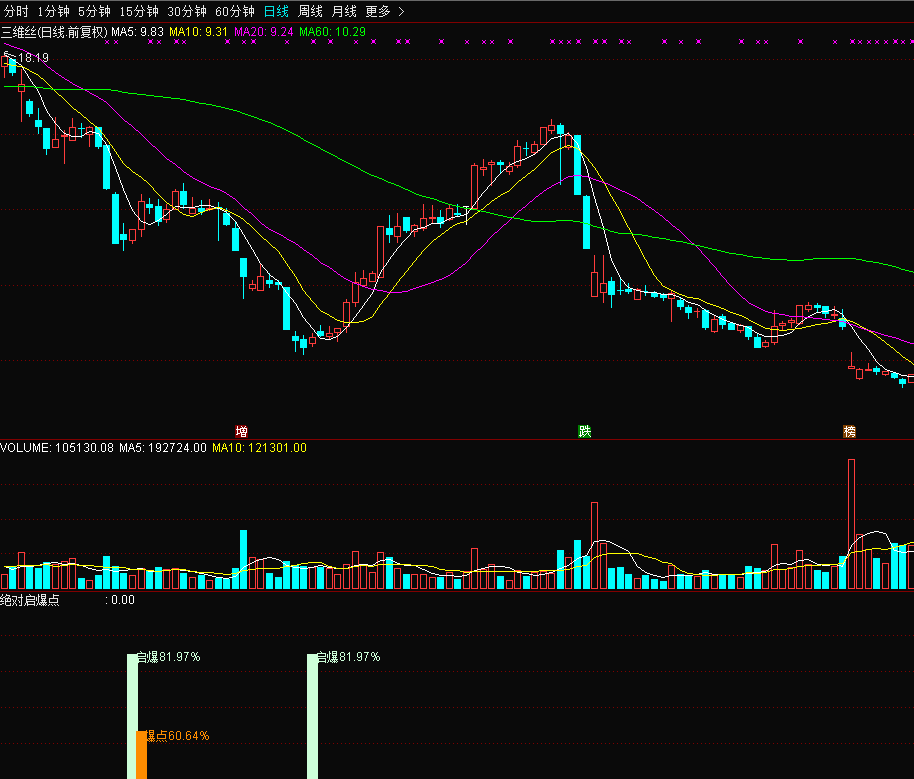Open the 15分钟 period tab
The image size is (914, 779).
[x=139, y=11]
